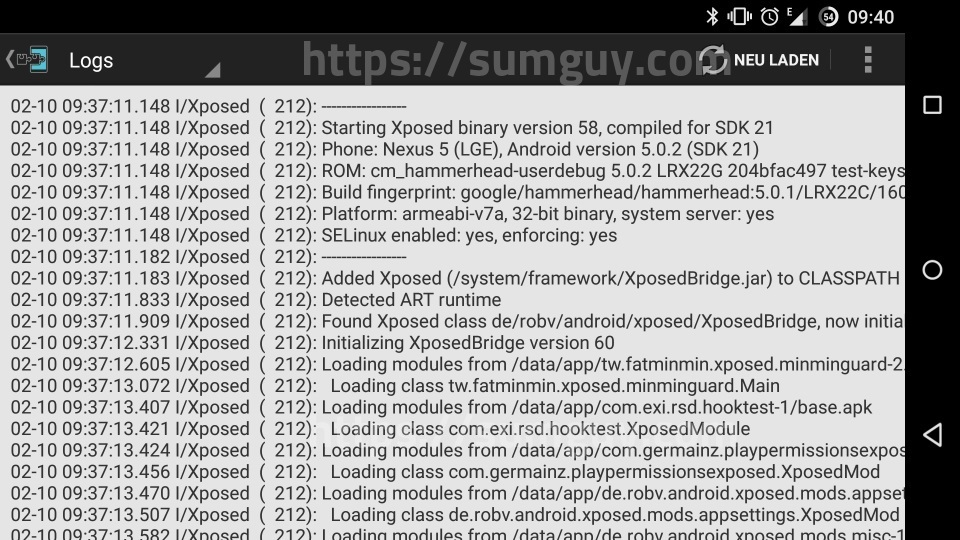The image size is (960, 540).
Task: Select the 'Detected ART runtime' log line
Action: 255,300
